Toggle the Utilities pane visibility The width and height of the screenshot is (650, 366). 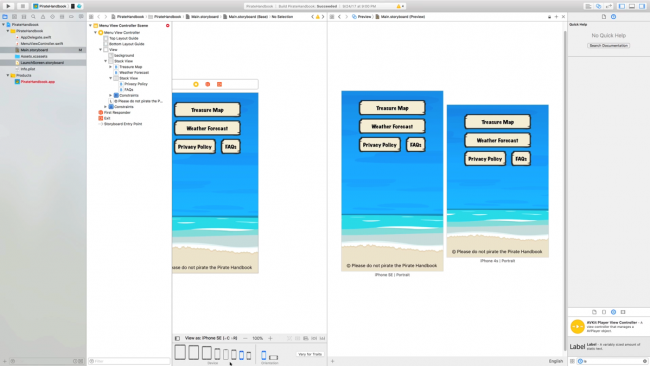(x=642, y=6)
